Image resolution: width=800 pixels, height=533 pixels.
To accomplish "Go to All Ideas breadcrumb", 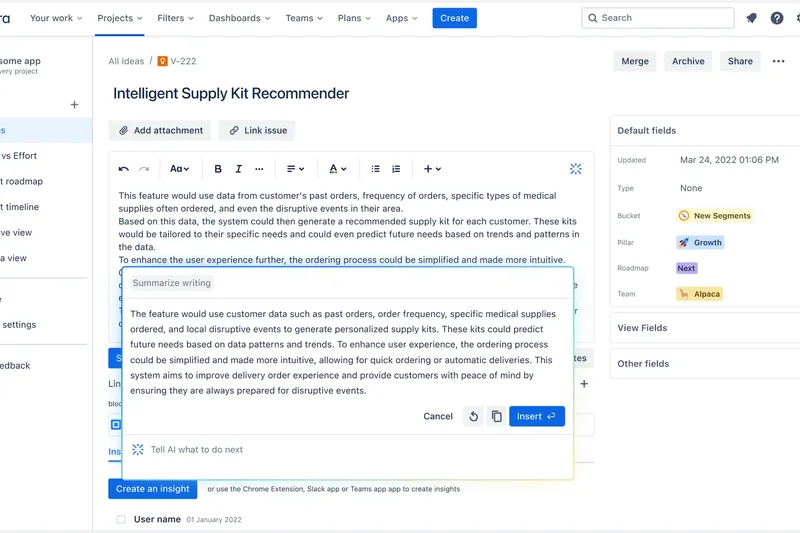I will coord(126,61).
